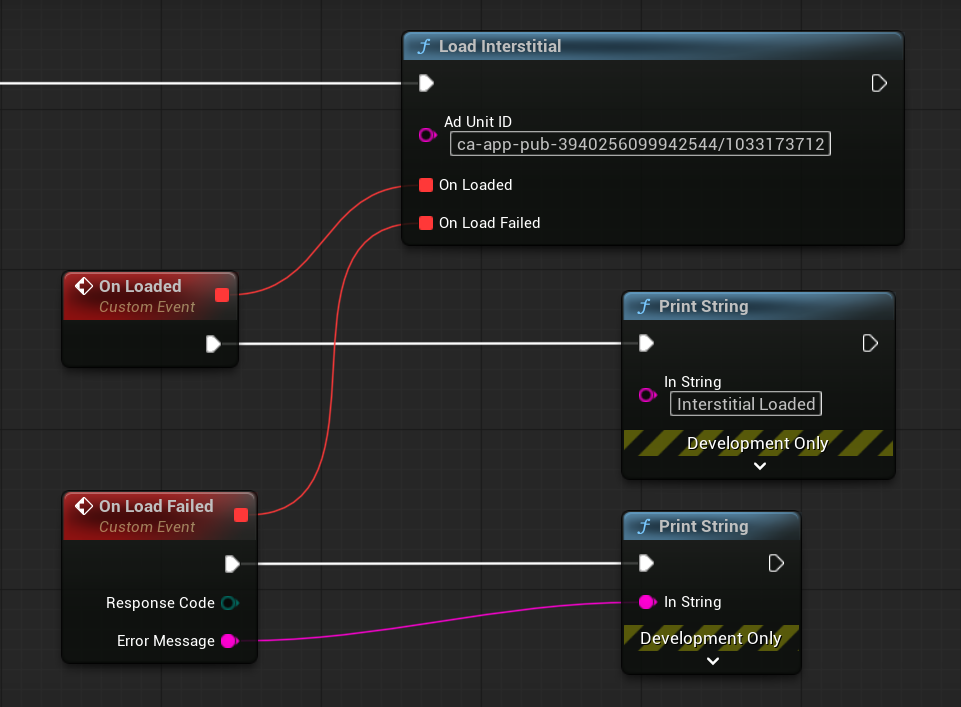Viewport: 961px width, 707px height.
Task: Click exec output pin of Interstitial Loaded Print String
Action: pyautogui.click(x=870, y=343)
